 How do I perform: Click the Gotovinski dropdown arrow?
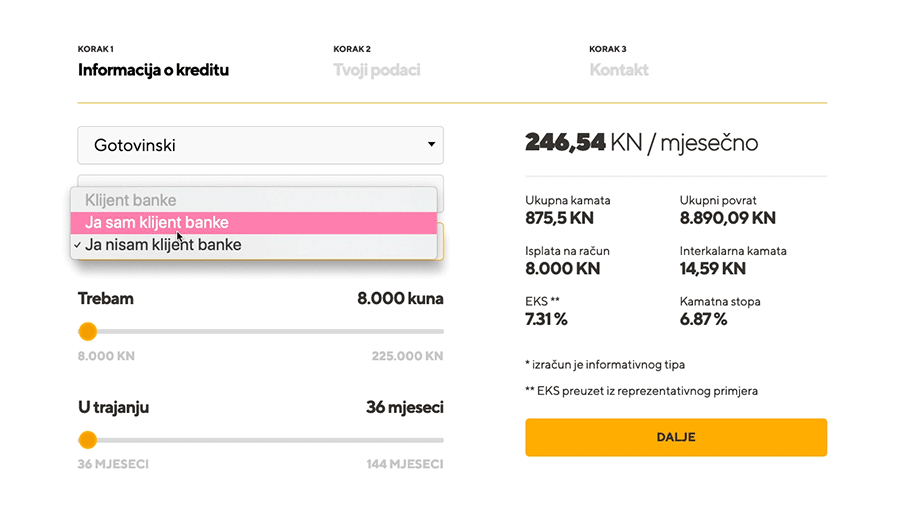tap(431, 145)
